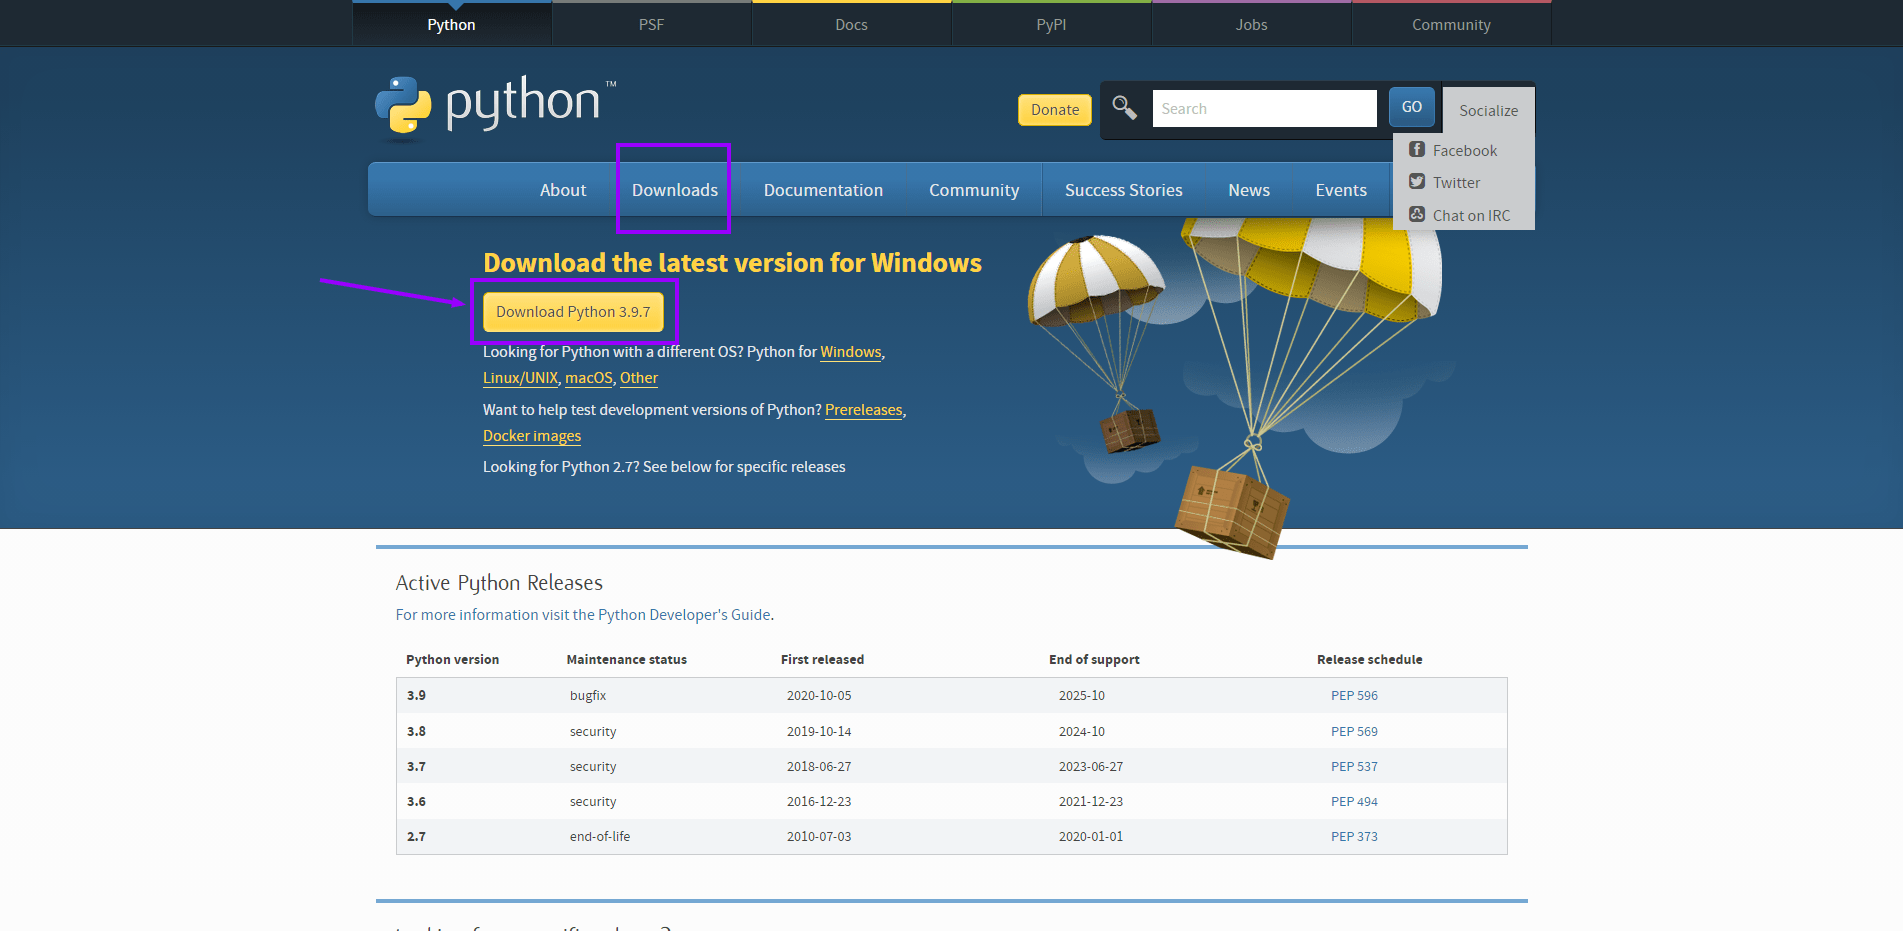Click the Chat on IRC icon
The width and height of the screenshot is (1903, 931).
(x=1417, y=215)
